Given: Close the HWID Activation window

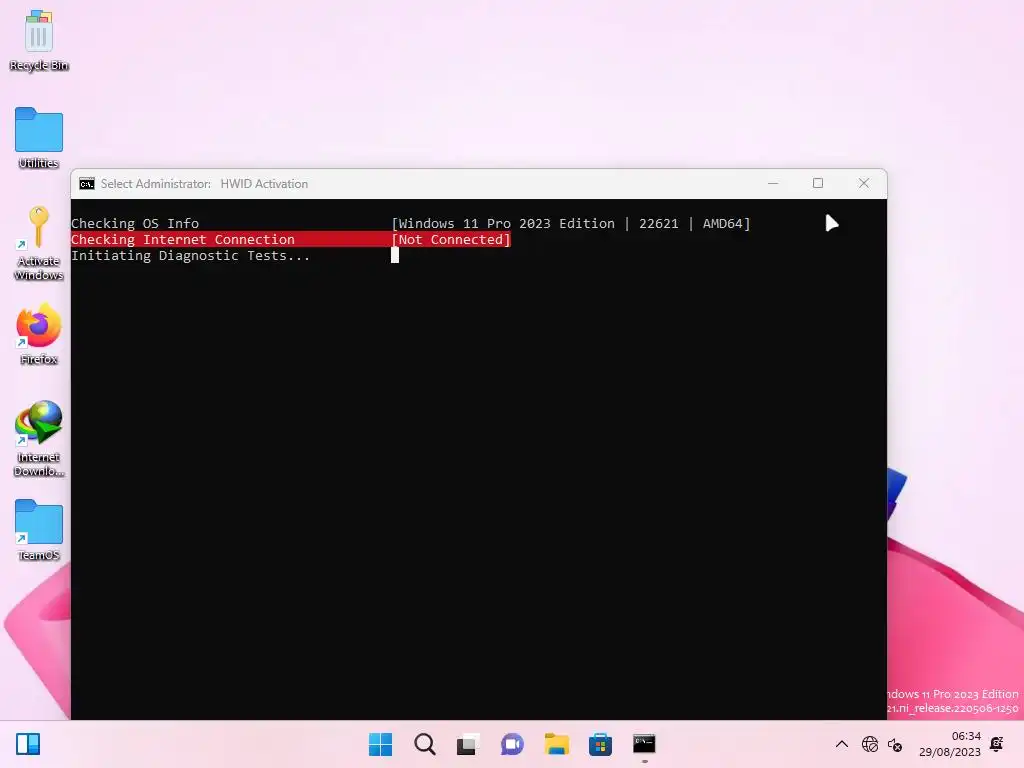Looking at the screenshot, I should point(863,184).
